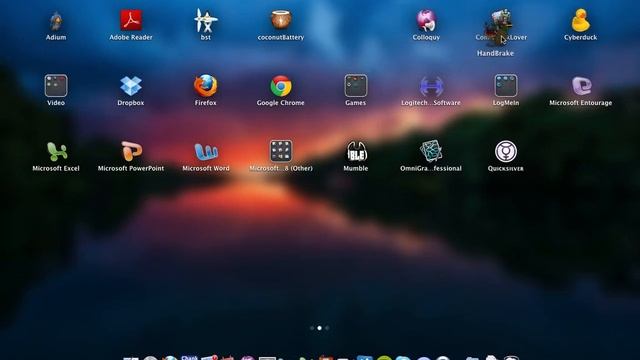Launch Google Chrome
The image size is (640, 360).
(281, 86)
